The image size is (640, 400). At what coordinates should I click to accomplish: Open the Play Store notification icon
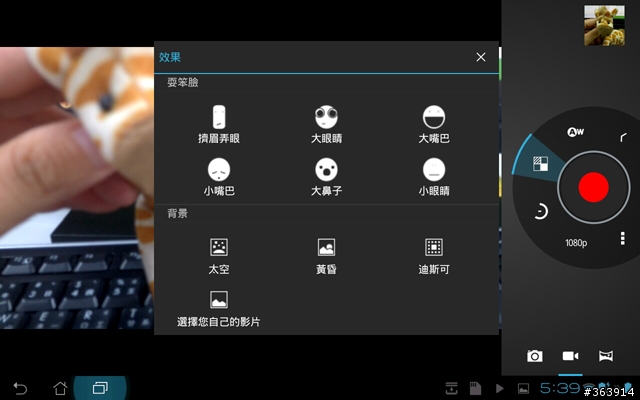[500, 388]
